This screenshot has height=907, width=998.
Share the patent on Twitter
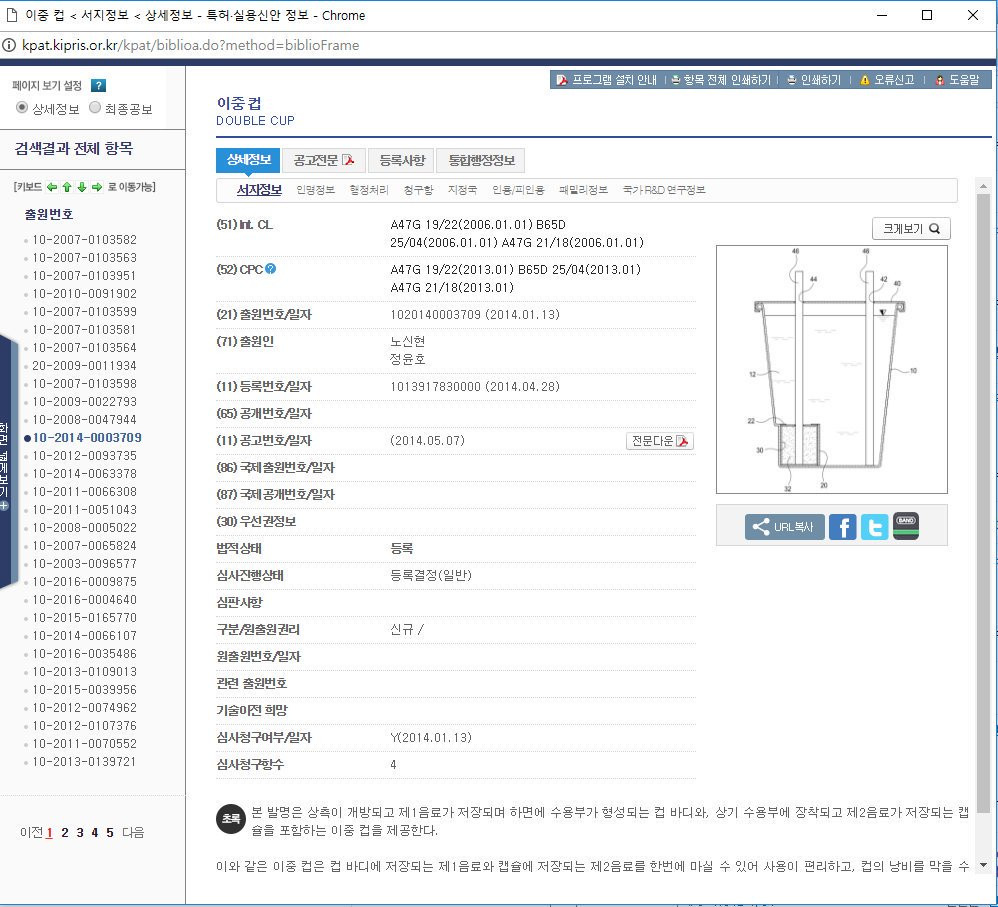(874, 527)
